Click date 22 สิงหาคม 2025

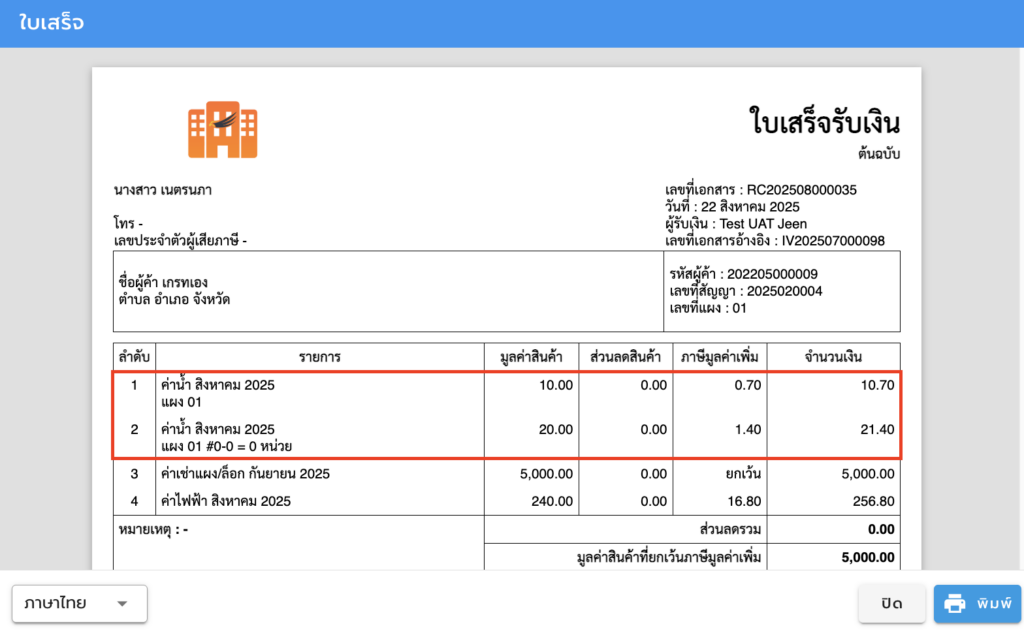coord(750,207)
